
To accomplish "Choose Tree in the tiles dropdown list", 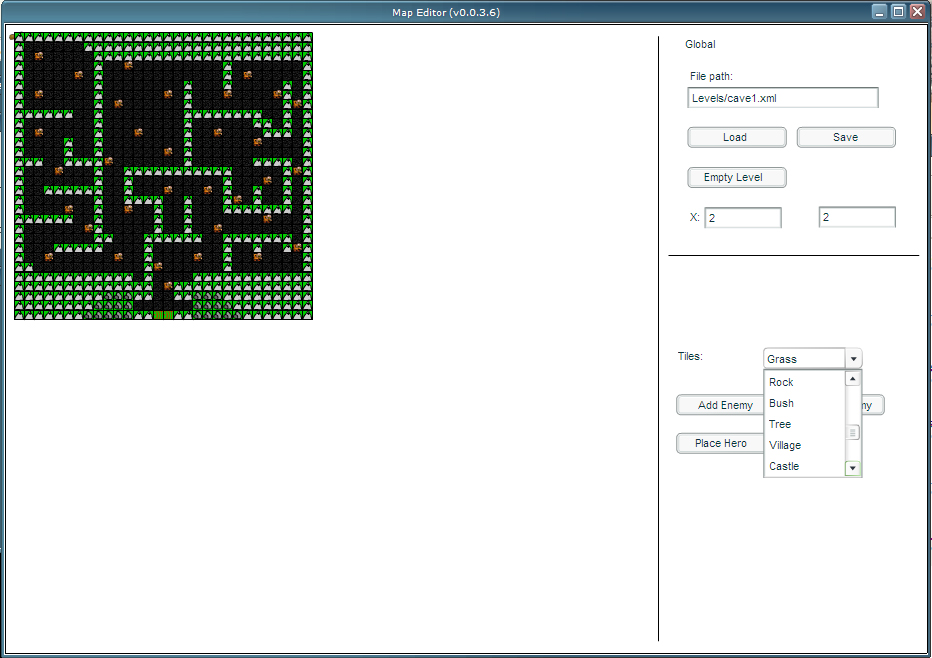I will (780, 424).
